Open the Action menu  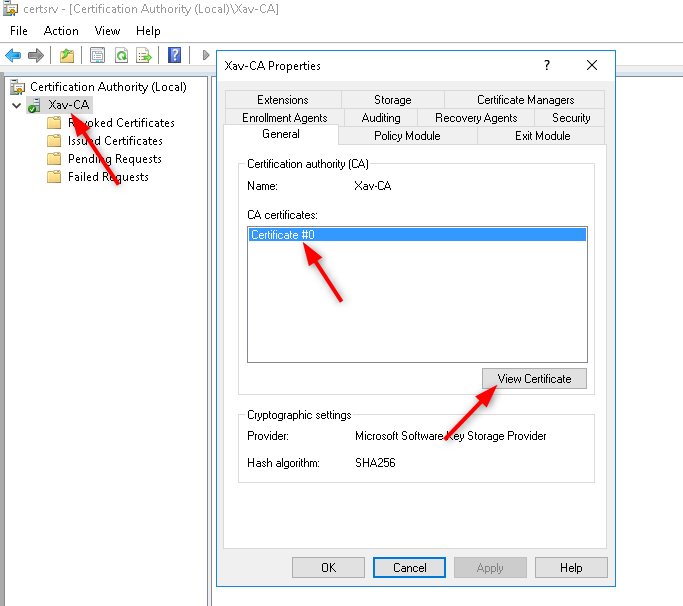[x=61, y=31]
